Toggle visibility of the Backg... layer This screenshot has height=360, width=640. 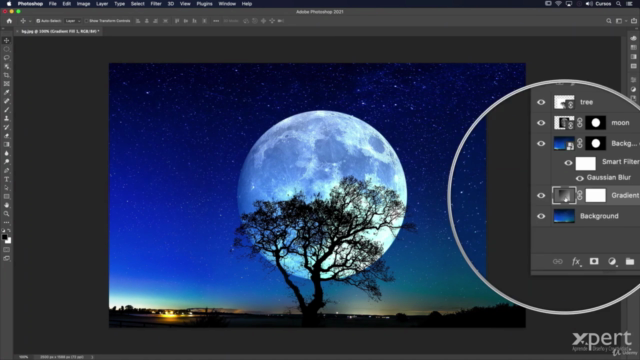pos(541,144)
